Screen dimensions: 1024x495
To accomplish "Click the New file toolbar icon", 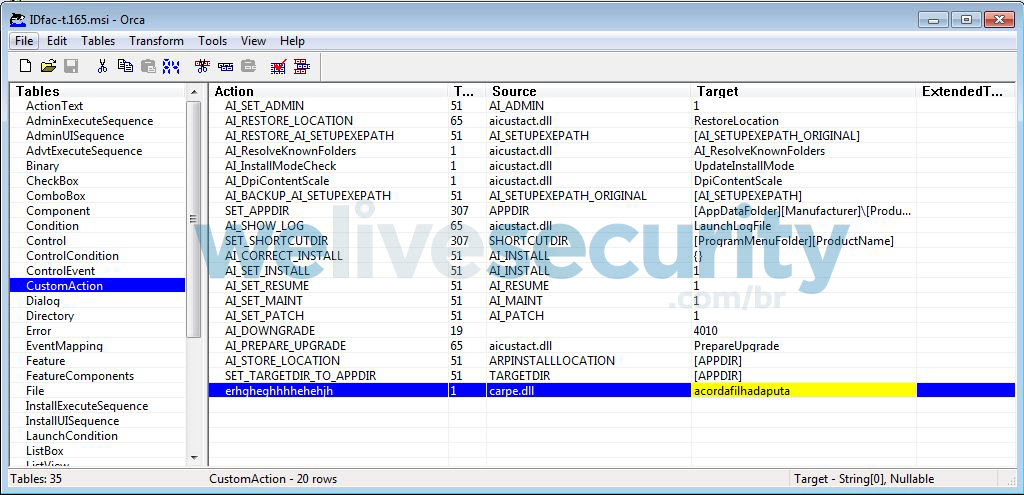I will pyautogui.click(x=25, y=66).
